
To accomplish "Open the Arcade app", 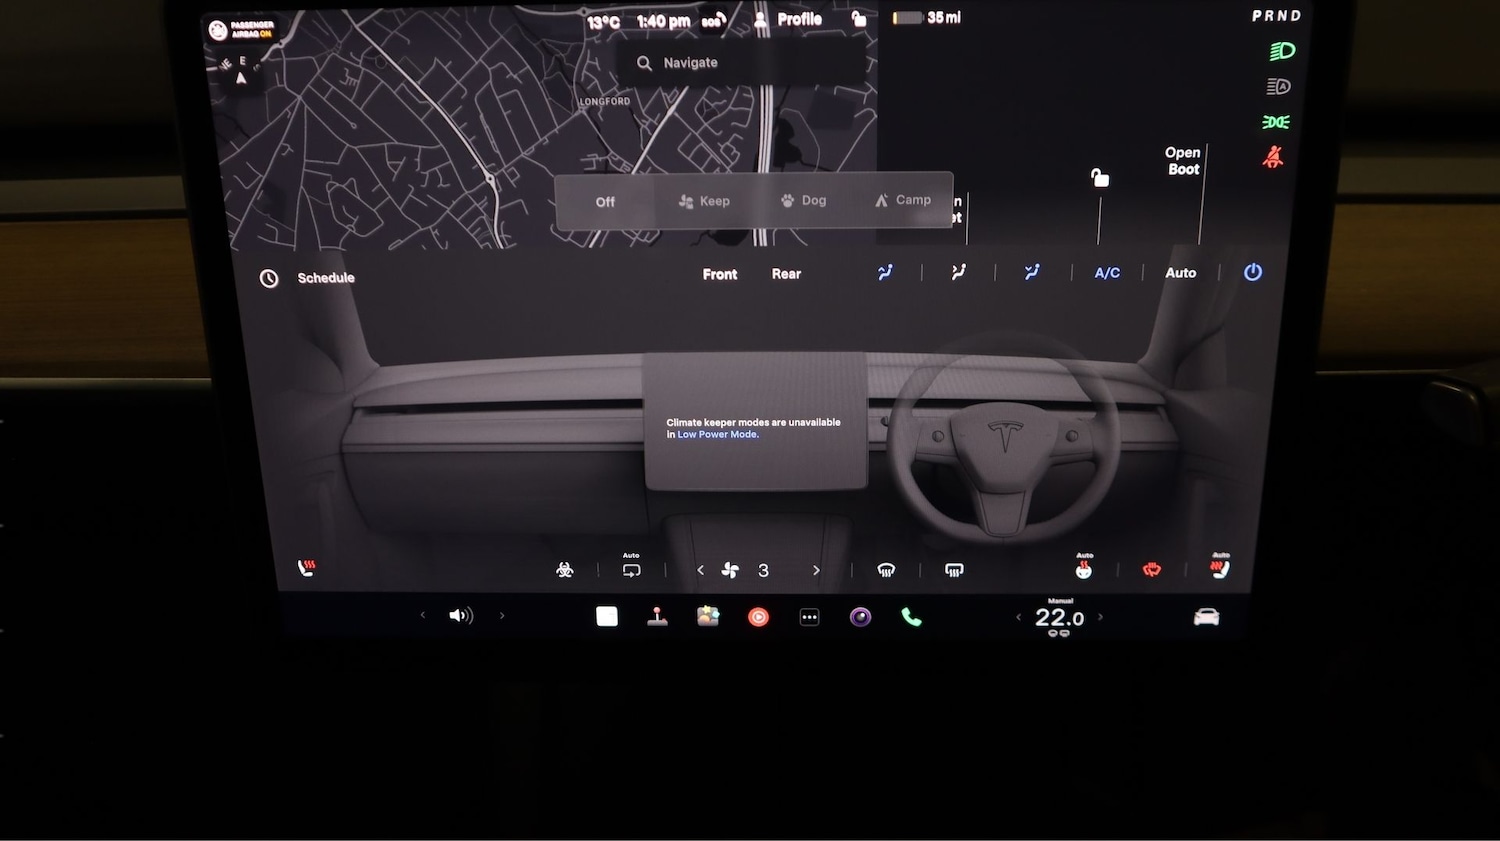I will pos(659,616).
